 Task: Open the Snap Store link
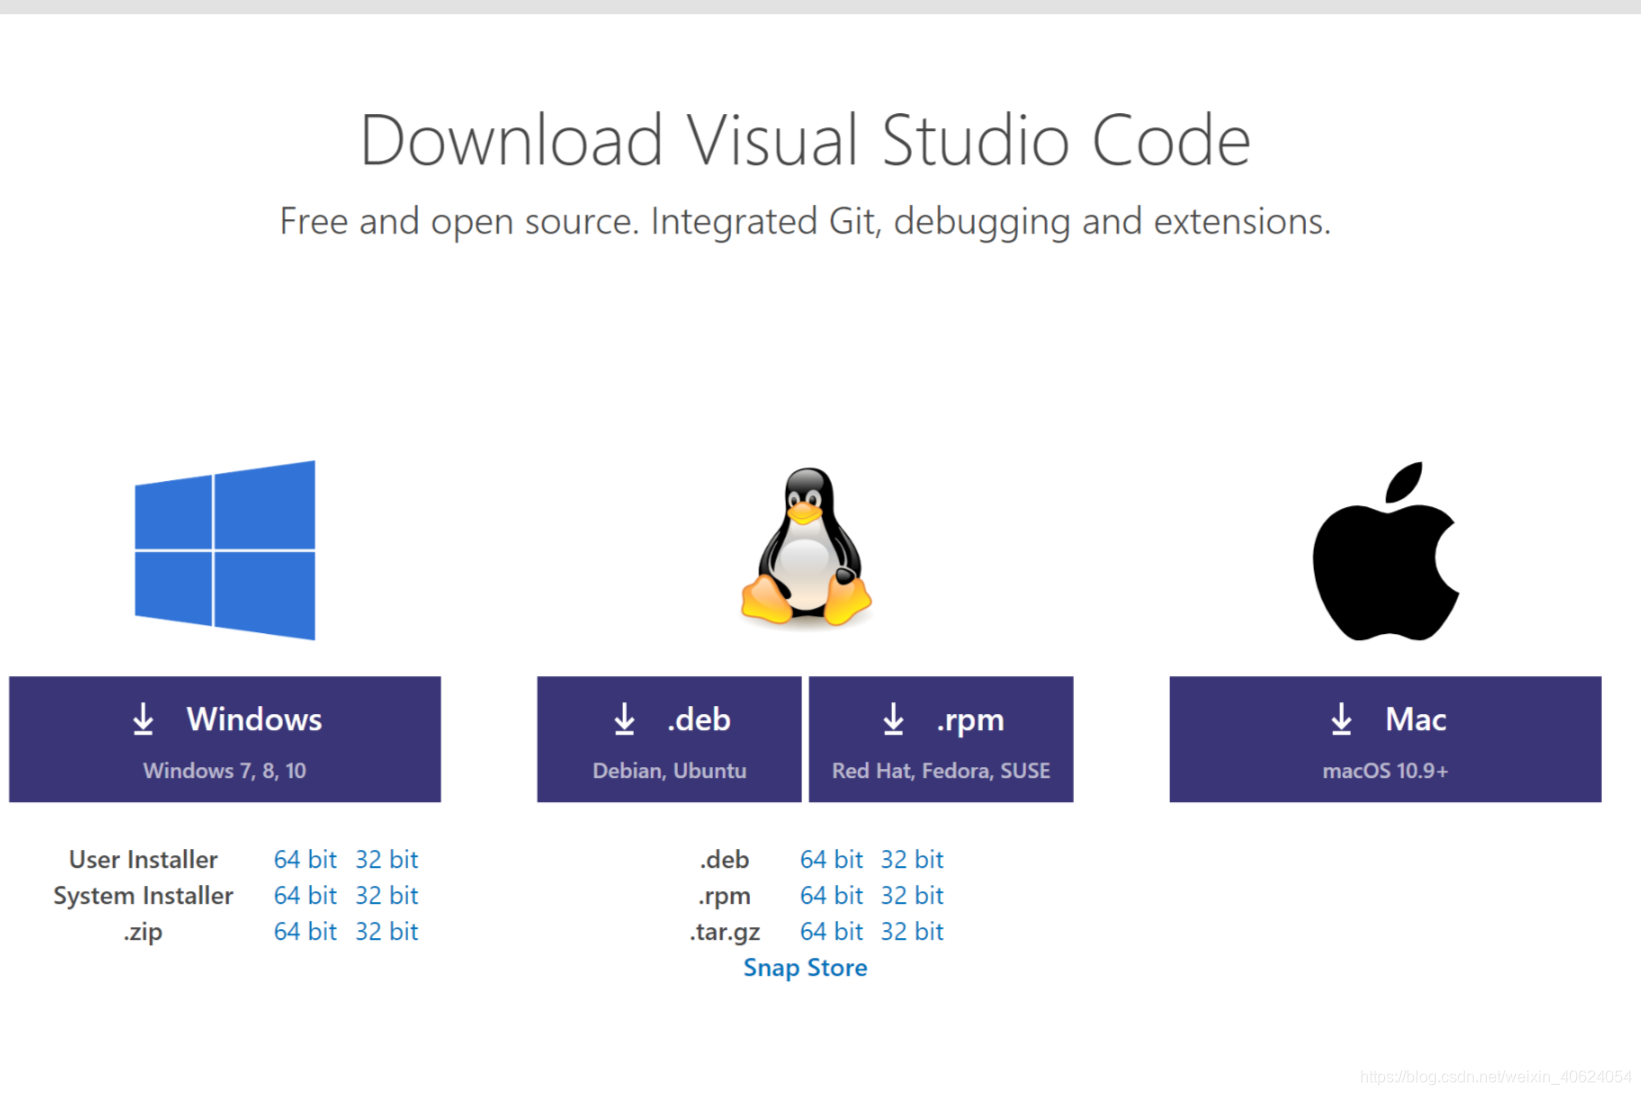point(805,967)
